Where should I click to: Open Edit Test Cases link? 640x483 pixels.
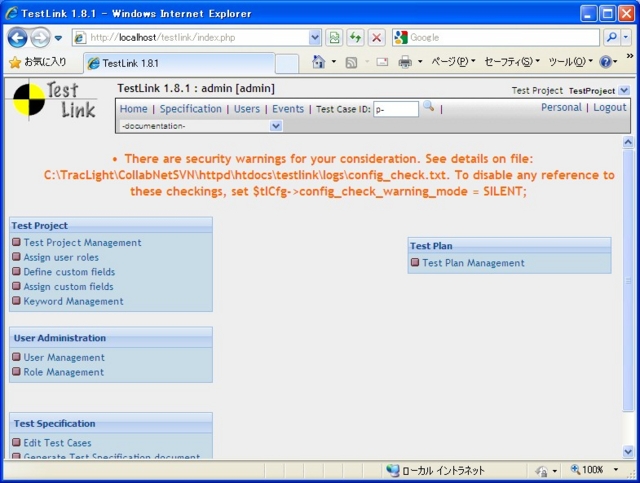(x=58, y=443)
